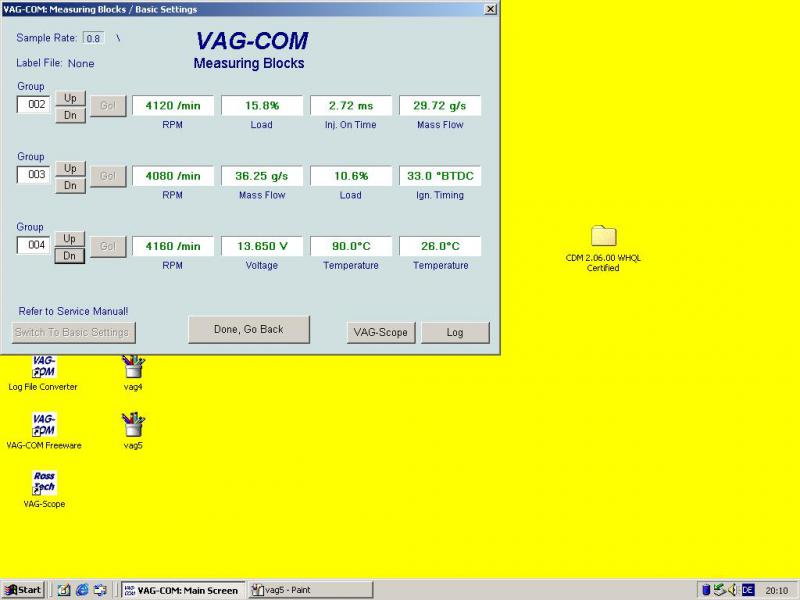800x600 pixels.
Task: Decrease Group 004 using its Dn button
Action: [68, 256]
